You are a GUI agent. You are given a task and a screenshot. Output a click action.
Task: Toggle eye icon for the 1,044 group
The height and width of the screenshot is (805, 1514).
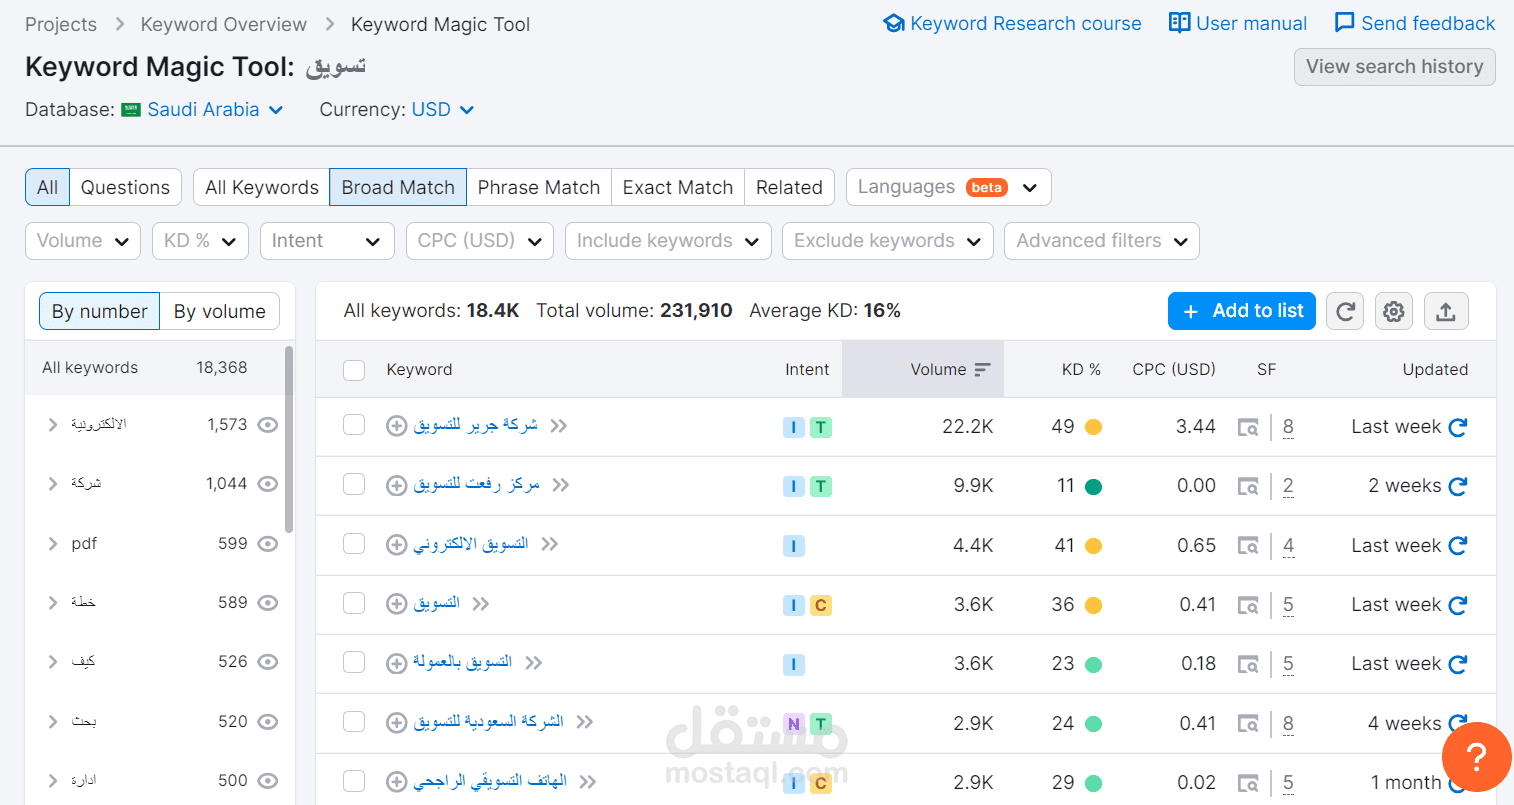pyautogui.click(x=267, y=484)
